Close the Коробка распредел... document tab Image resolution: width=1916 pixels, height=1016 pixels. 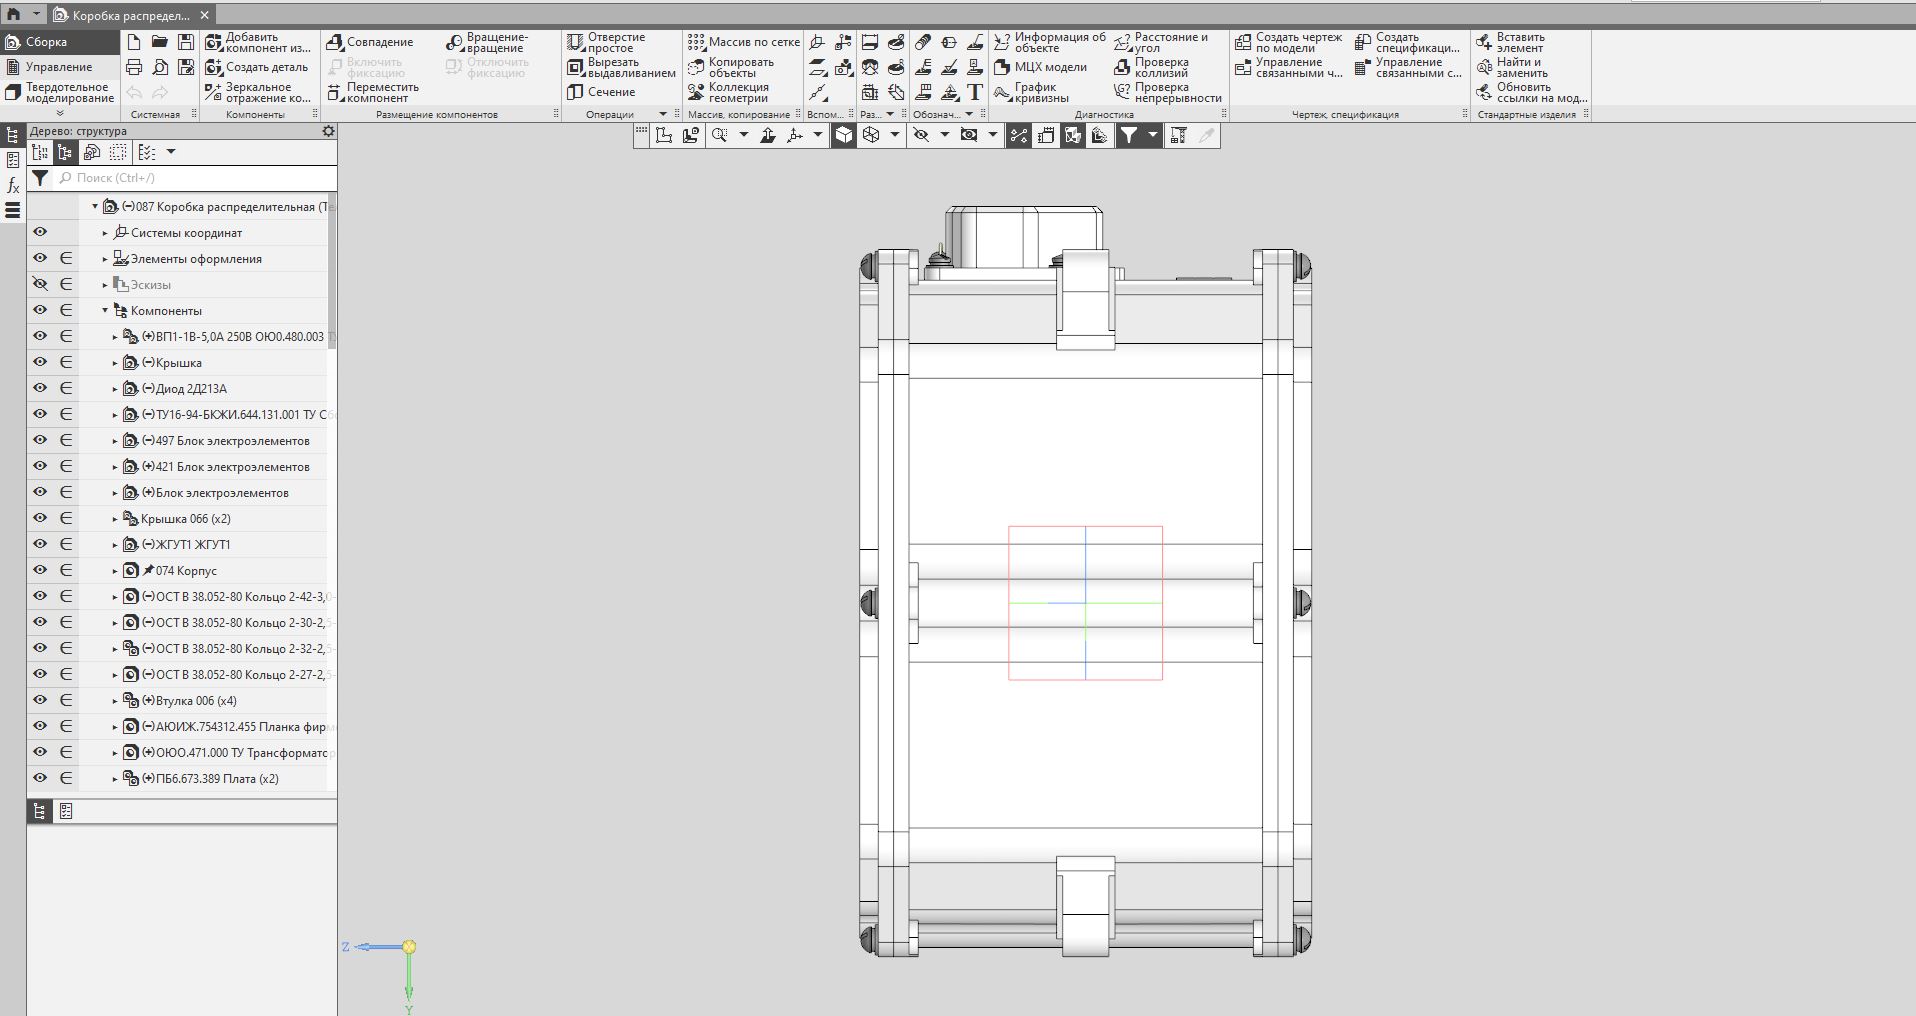(x=205, y=15)
